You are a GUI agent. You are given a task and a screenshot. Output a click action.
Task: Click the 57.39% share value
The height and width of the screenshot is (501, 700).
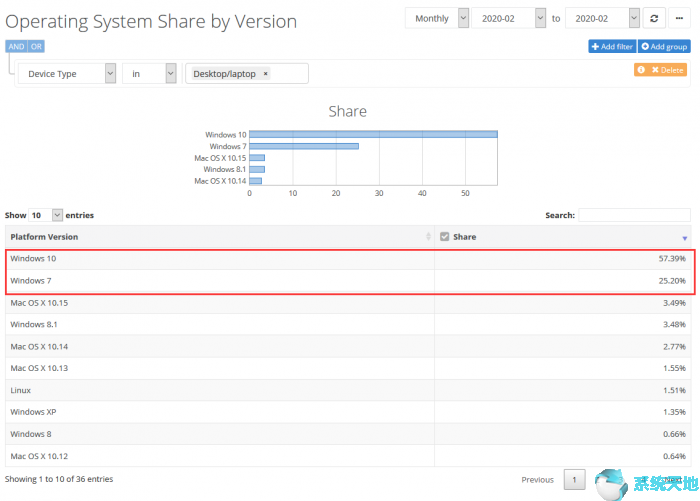click(x=672, y=259)
